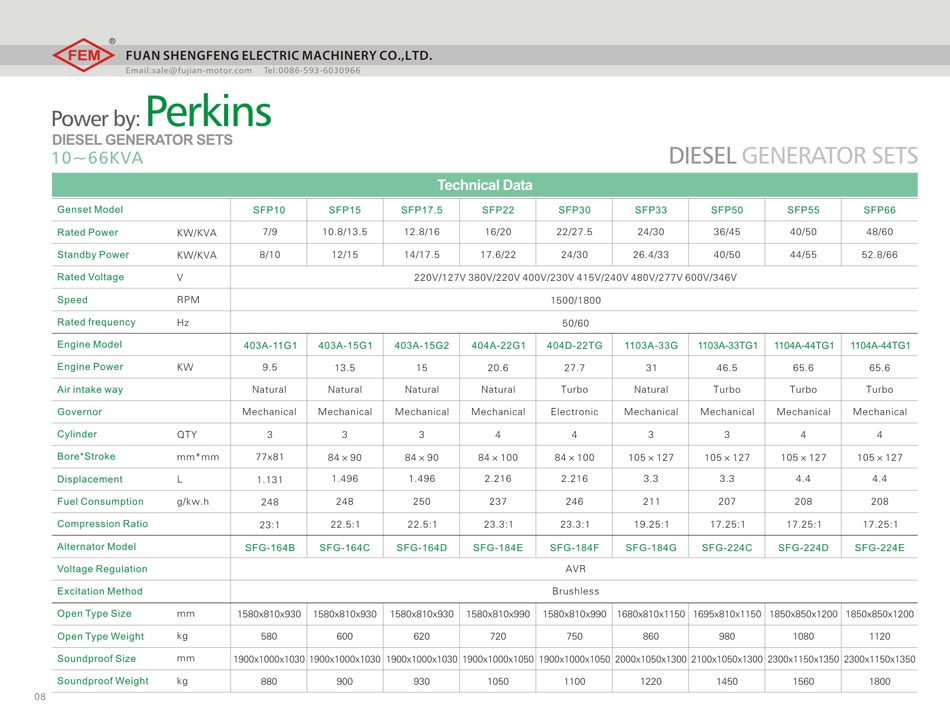Click the SFP50 genset model header

pos(727,210)
